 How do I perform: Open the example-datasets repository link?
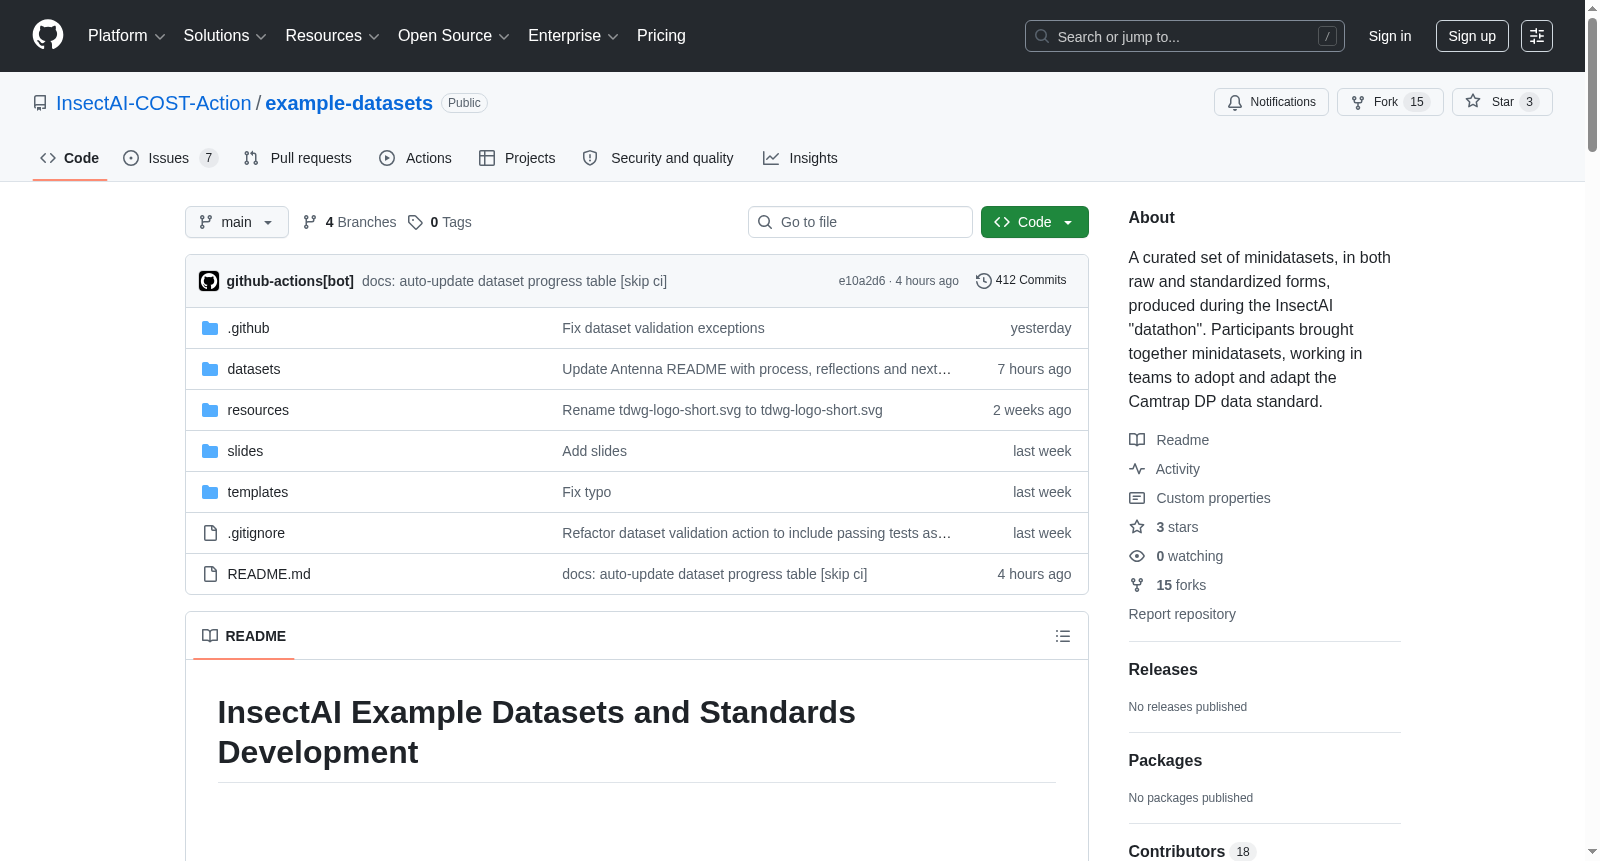click(349, 103)
